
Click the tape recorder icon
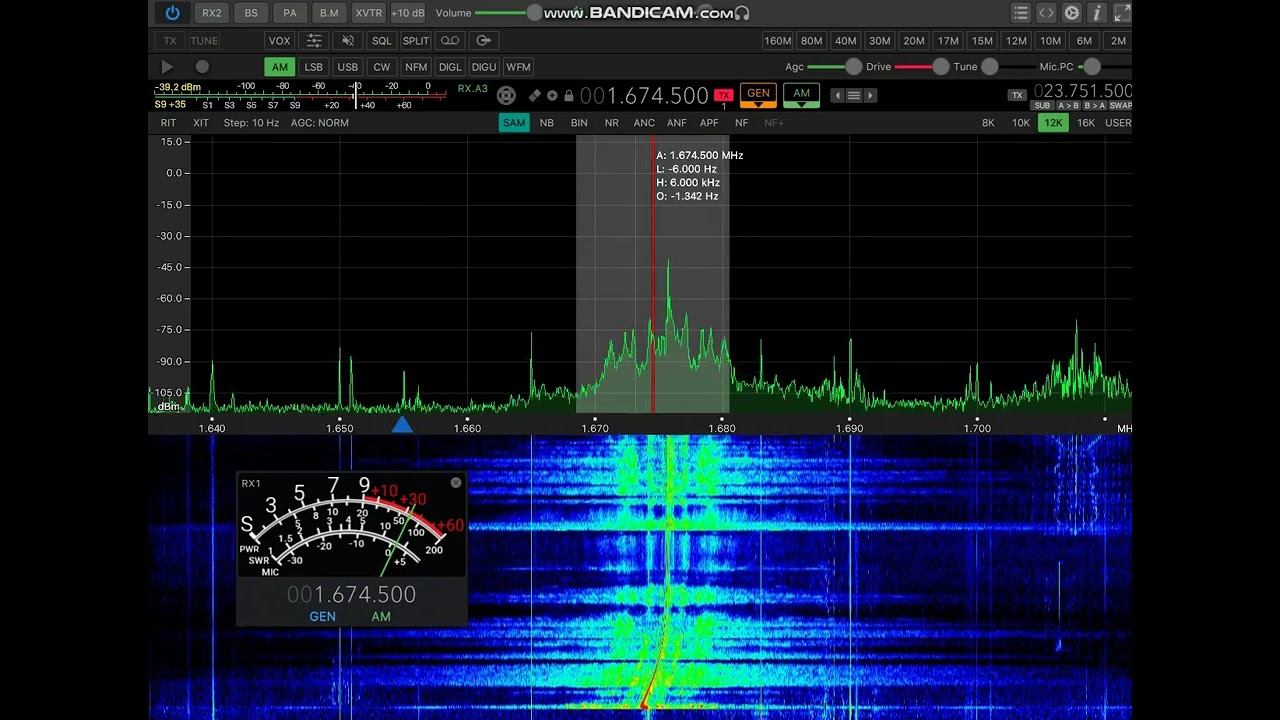click(450, 41)
